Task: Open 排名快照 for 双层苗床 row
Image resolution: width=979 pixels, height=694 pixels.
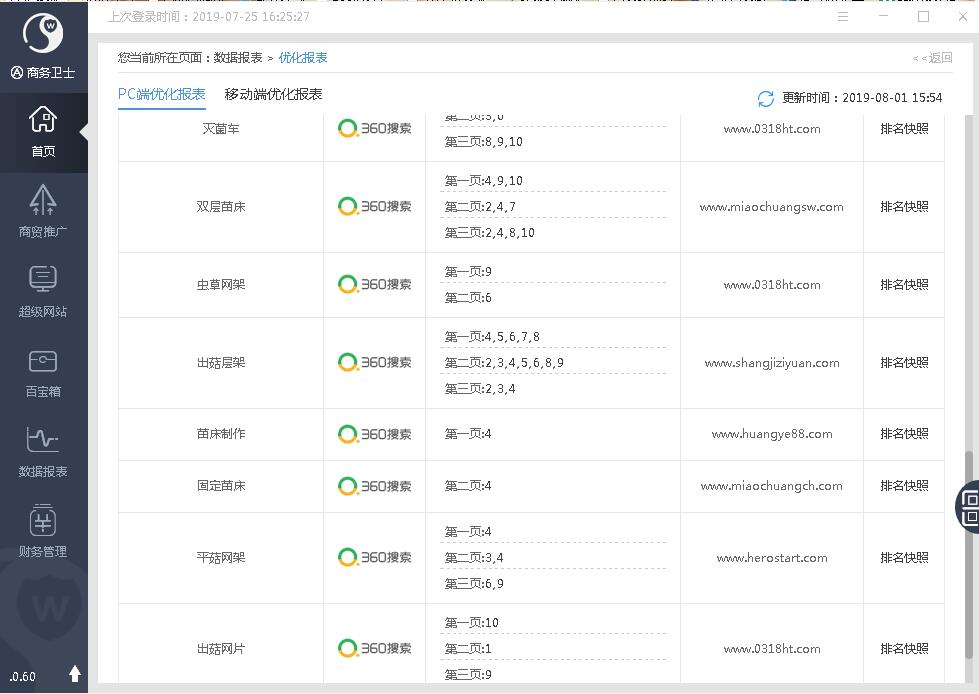Action: pyautogui.click(x=904, y=207)
